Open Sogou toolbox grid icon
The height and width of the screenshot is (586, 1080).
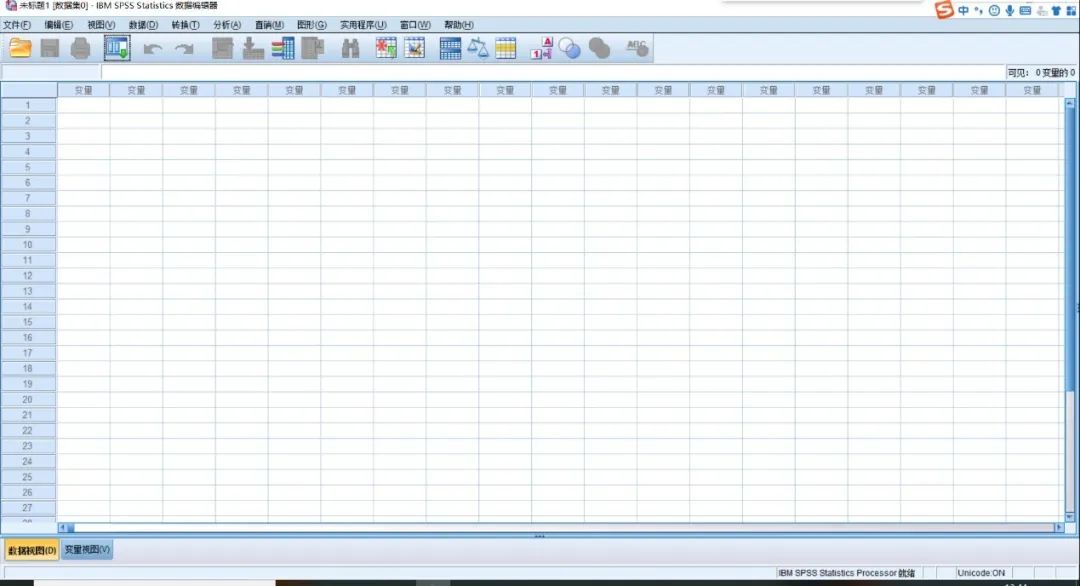click(x=1071, y=10)
